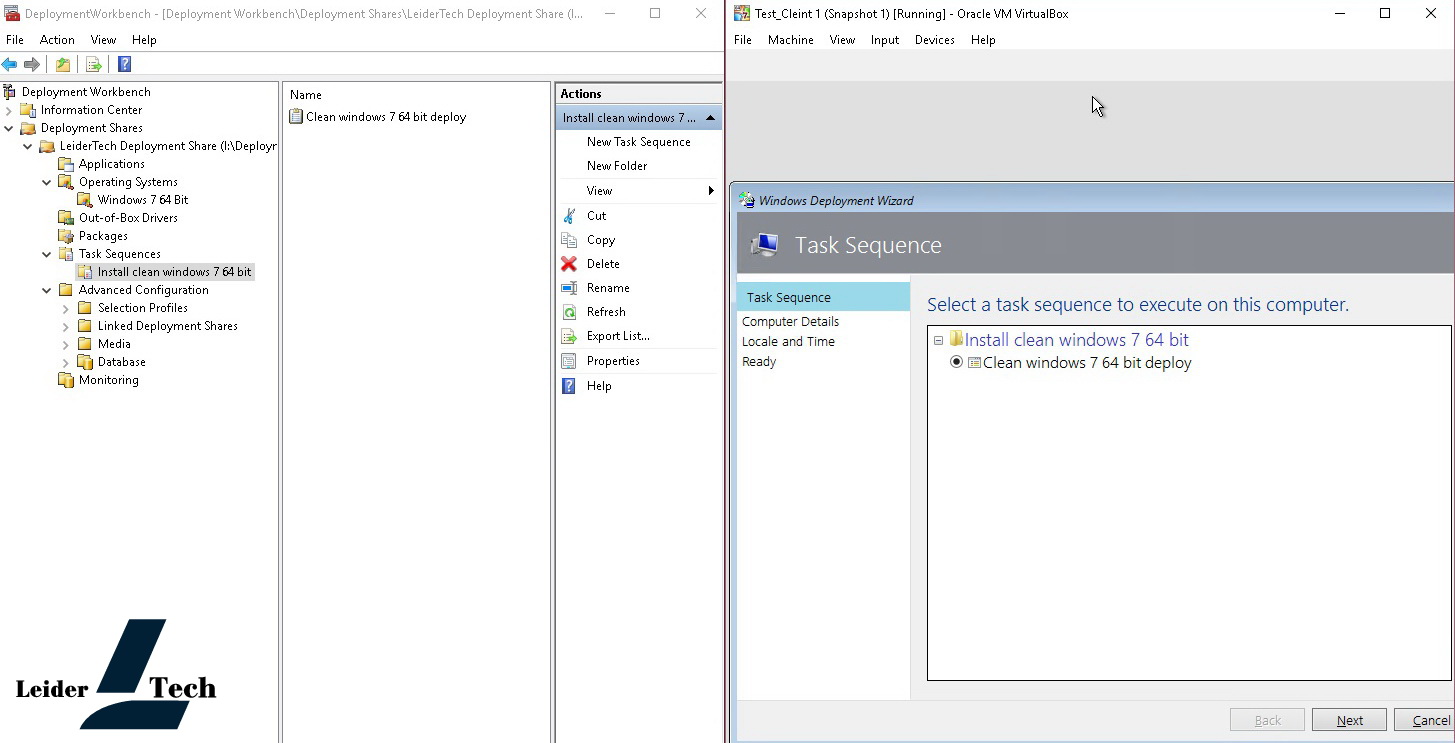Expand the Information Center node
This screenshot has height=743, width=1455.
click(x=9, y=110)
